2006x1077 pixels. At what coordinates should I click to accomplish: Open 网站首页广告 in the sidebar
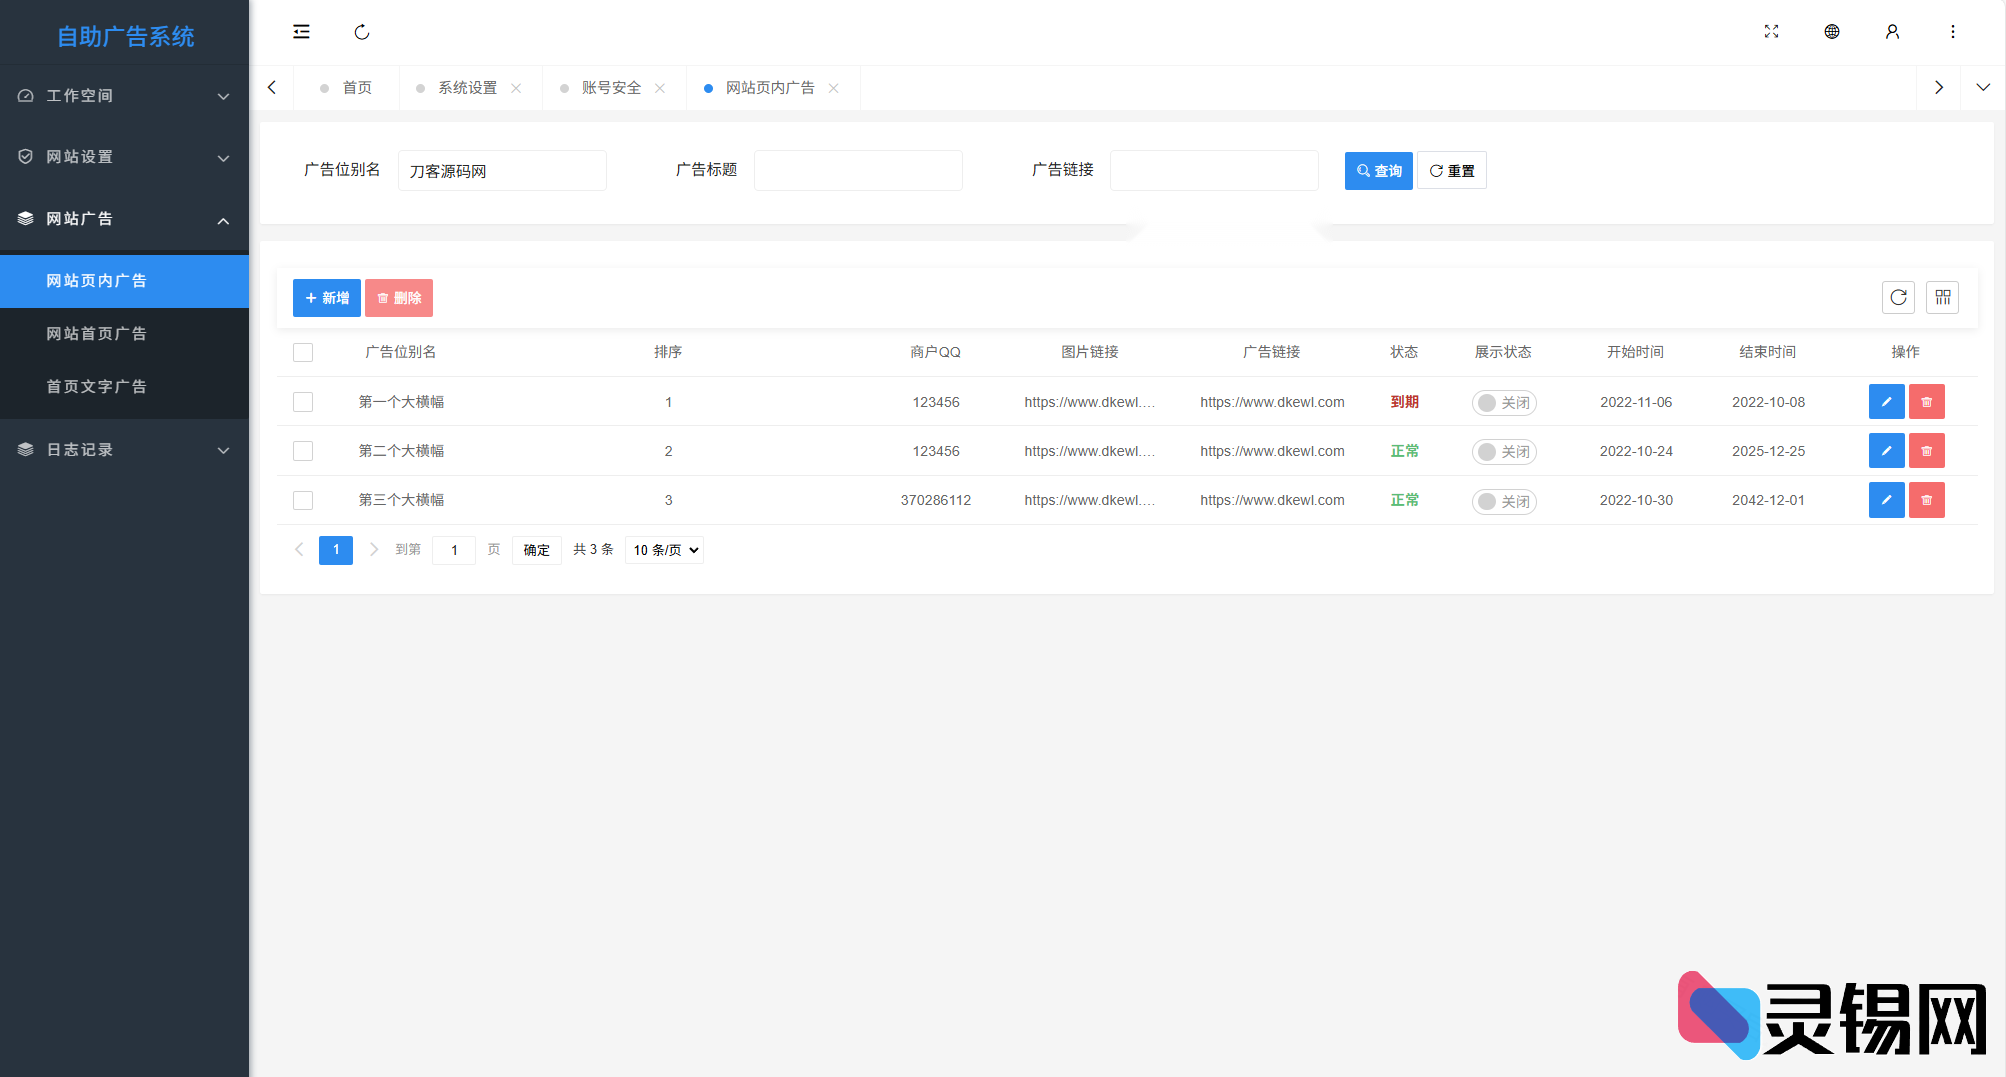click(96, 334)
